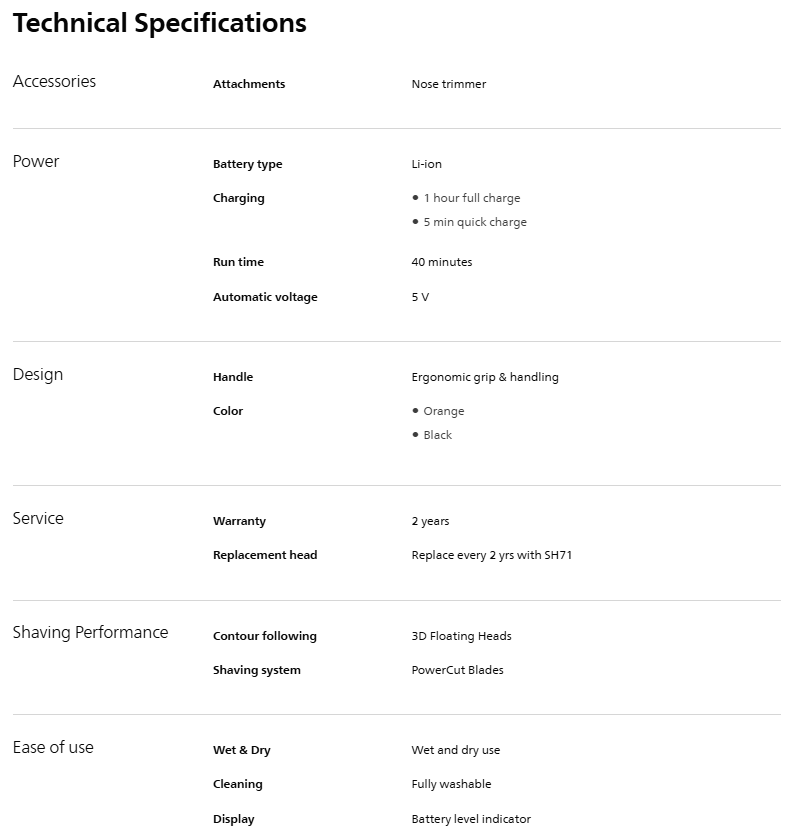This screenshot has height=837, width=790.
Task: Click the Service section heading
Action: point(38,519)
